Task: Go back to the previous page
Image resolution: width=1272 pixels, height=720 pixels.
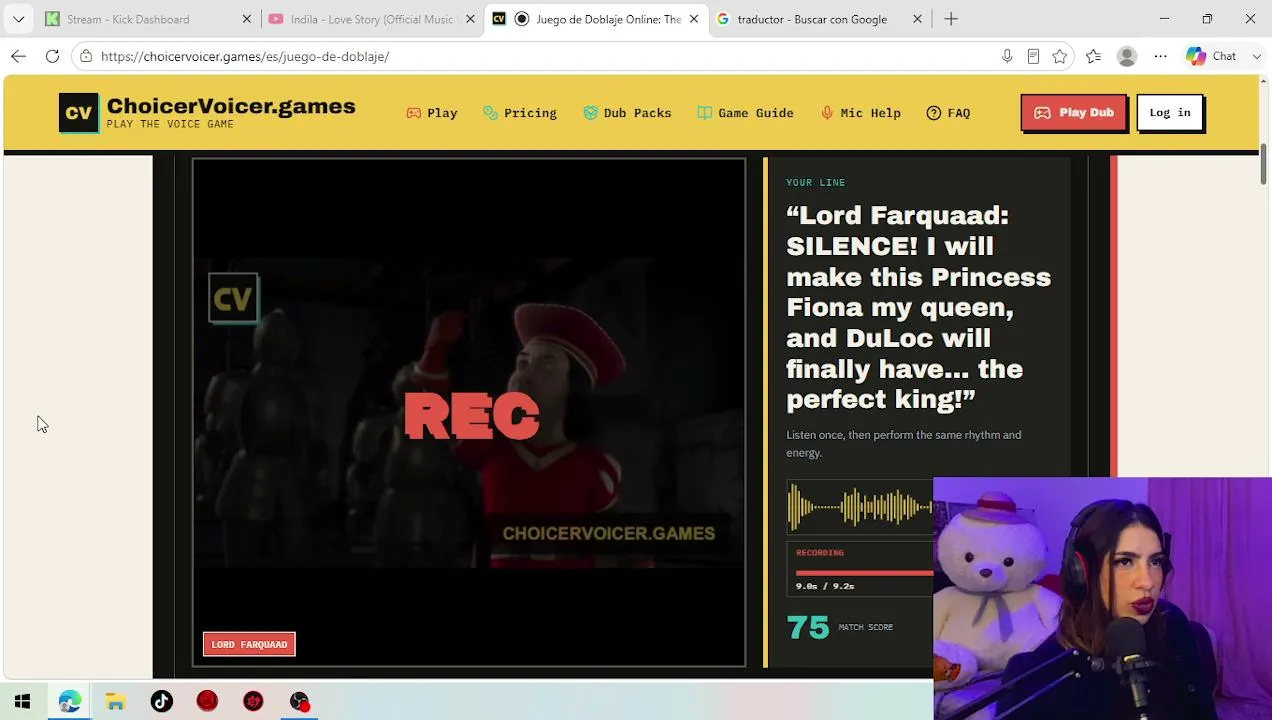Action: click(x=18, y=56)
